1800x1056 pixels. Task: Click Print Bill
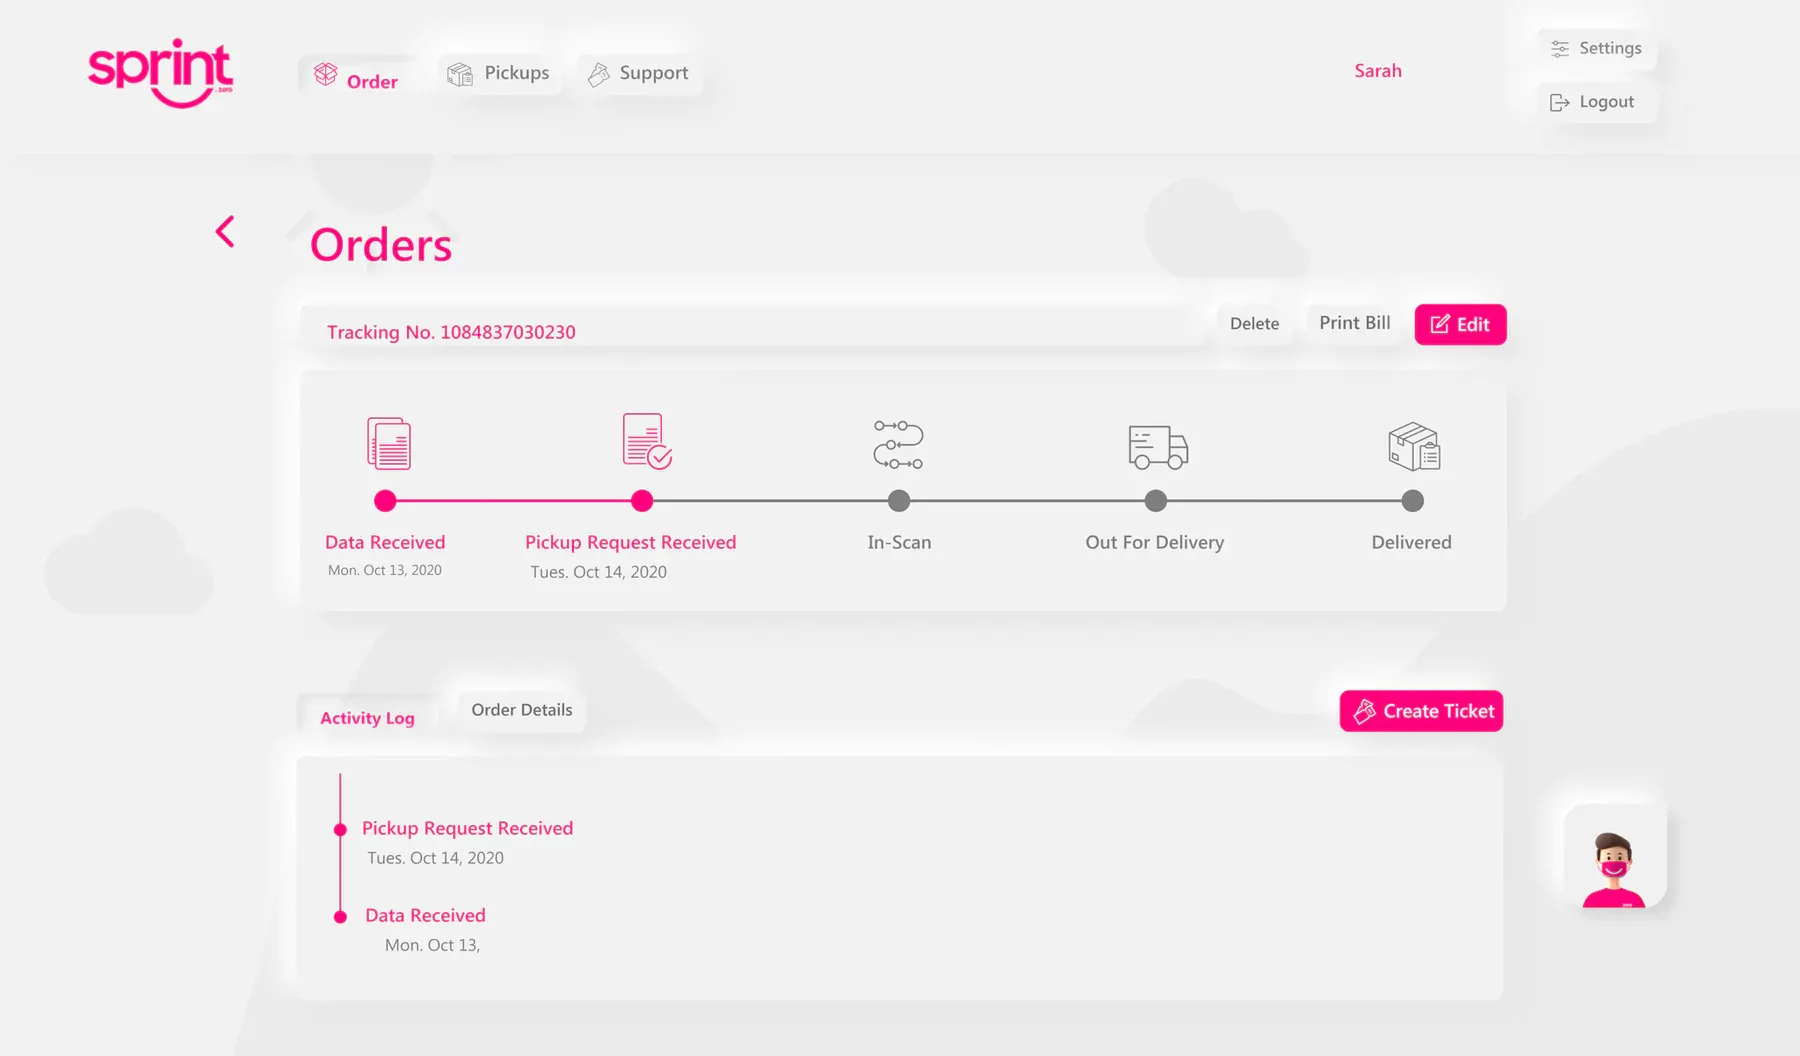1355,323
